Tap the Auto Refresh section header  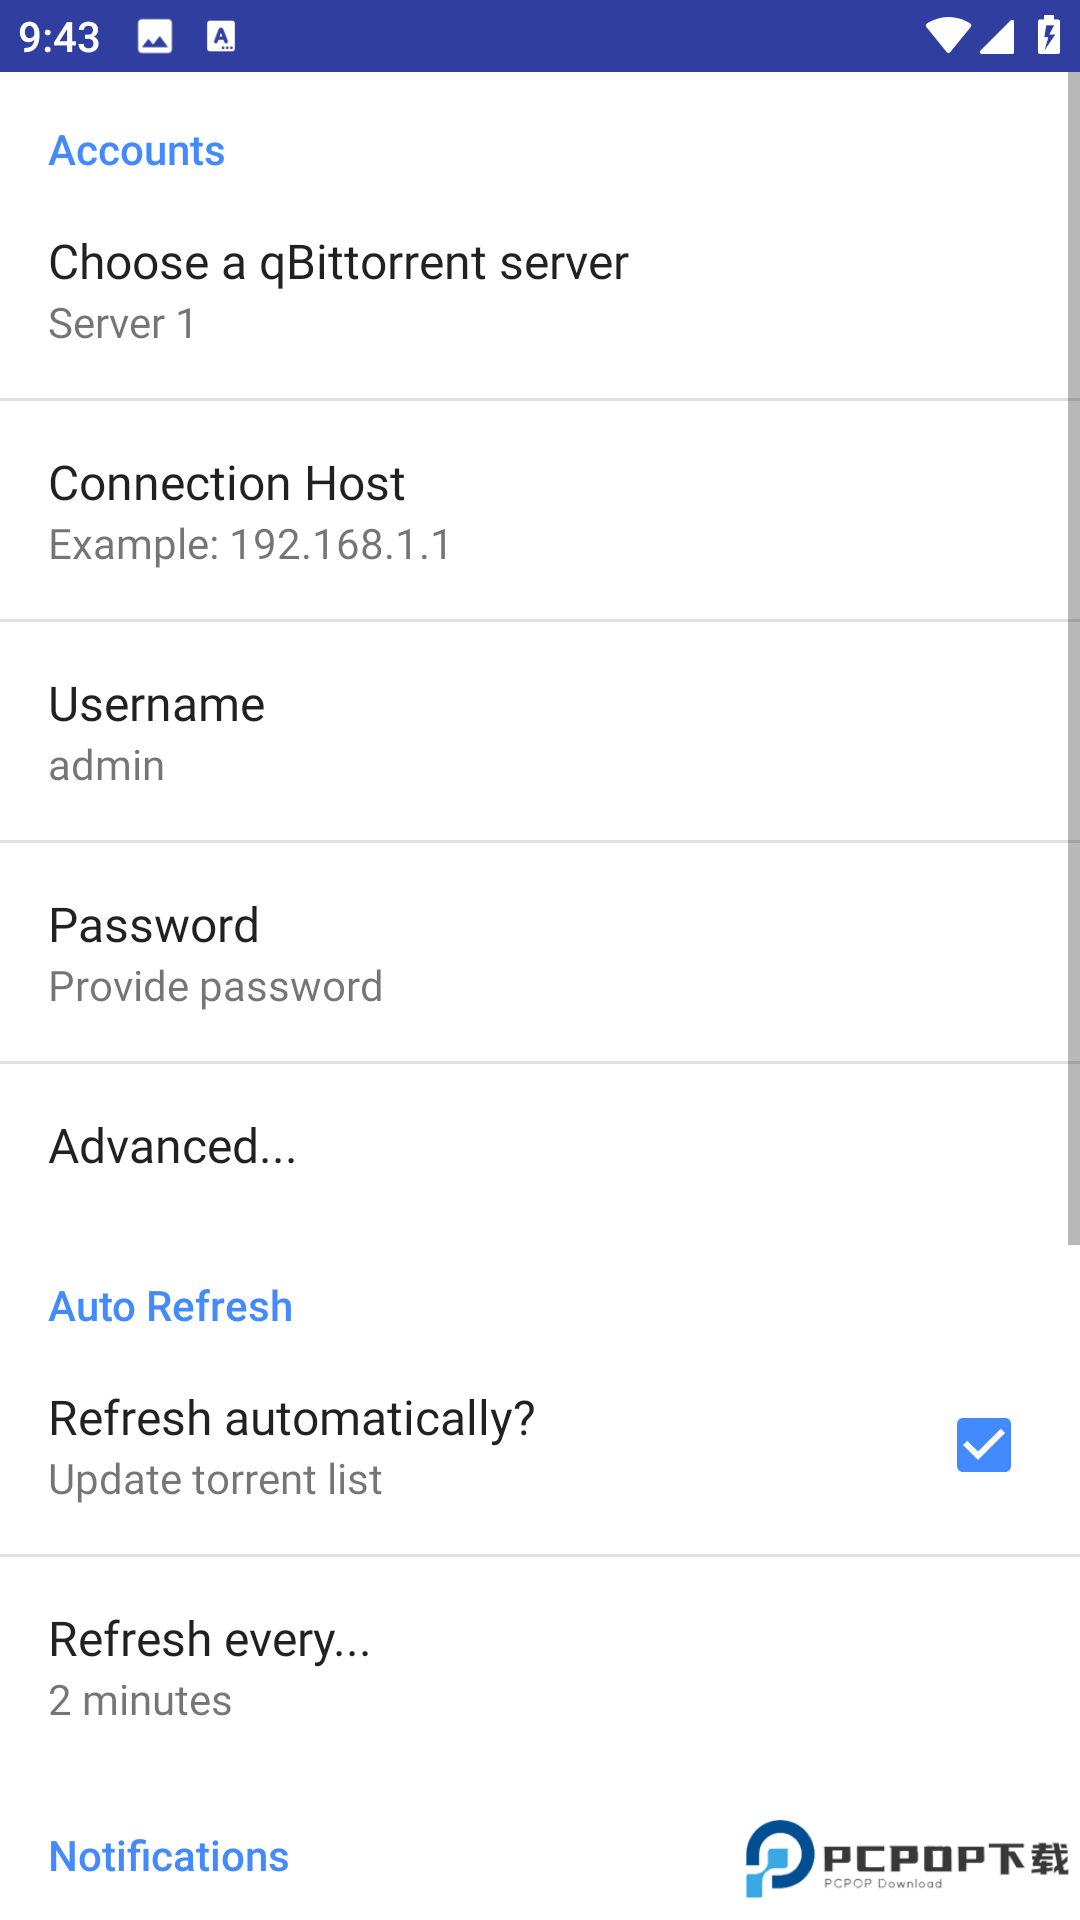(x=171, y=1306)
